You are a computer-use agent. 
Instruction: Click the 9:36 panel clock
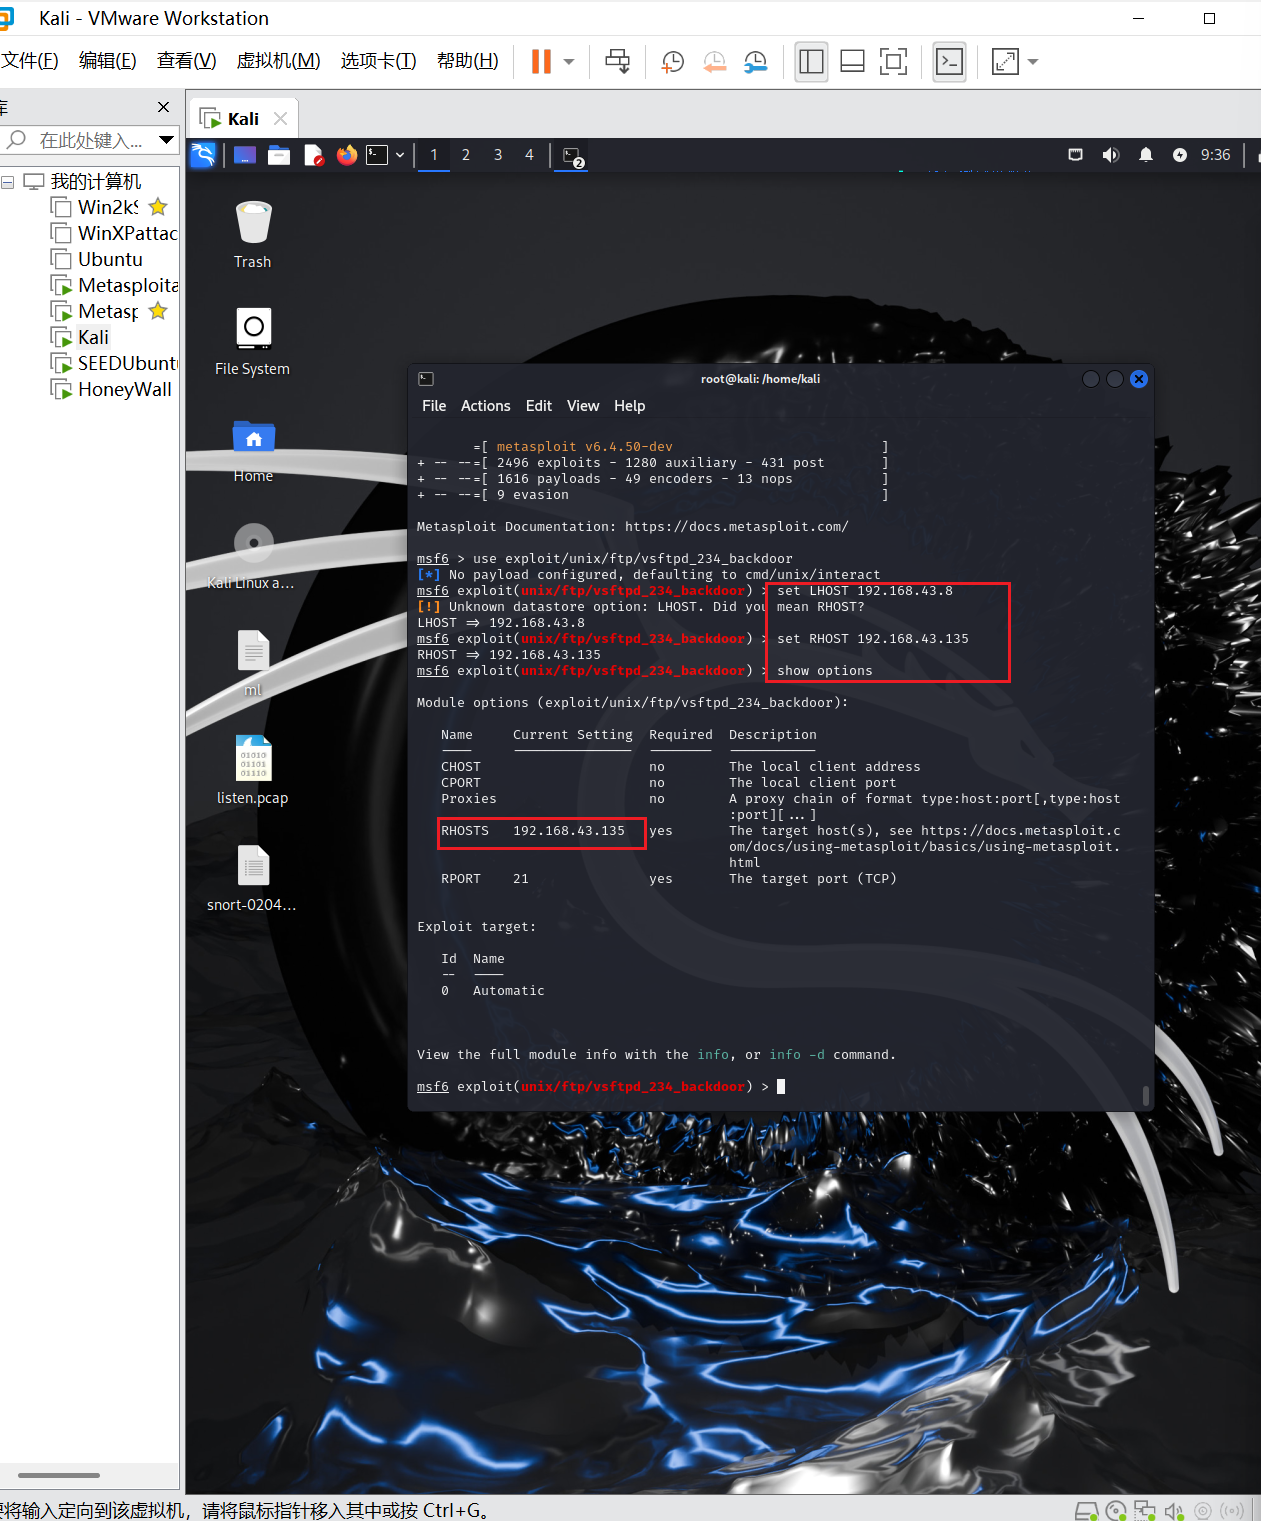pos(1216,155)
